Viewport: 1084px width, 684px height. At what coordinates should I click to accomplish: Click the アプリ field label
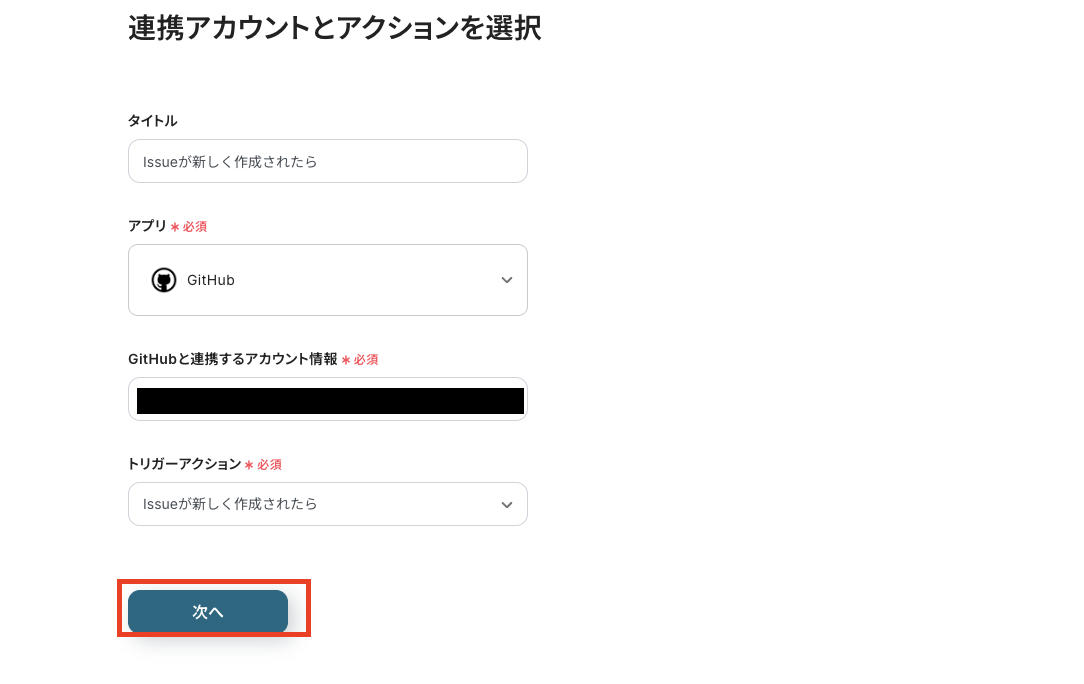click(x=145, y=226)
